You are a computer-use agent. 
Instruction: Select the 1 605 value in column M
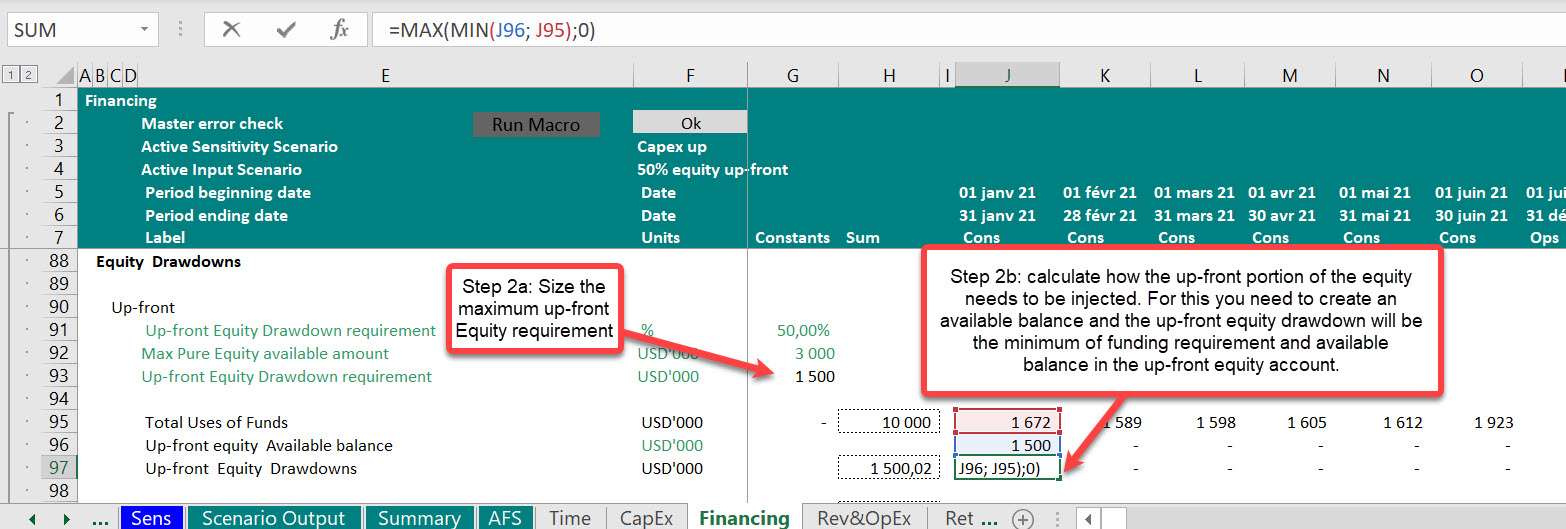pos(1290,422)
